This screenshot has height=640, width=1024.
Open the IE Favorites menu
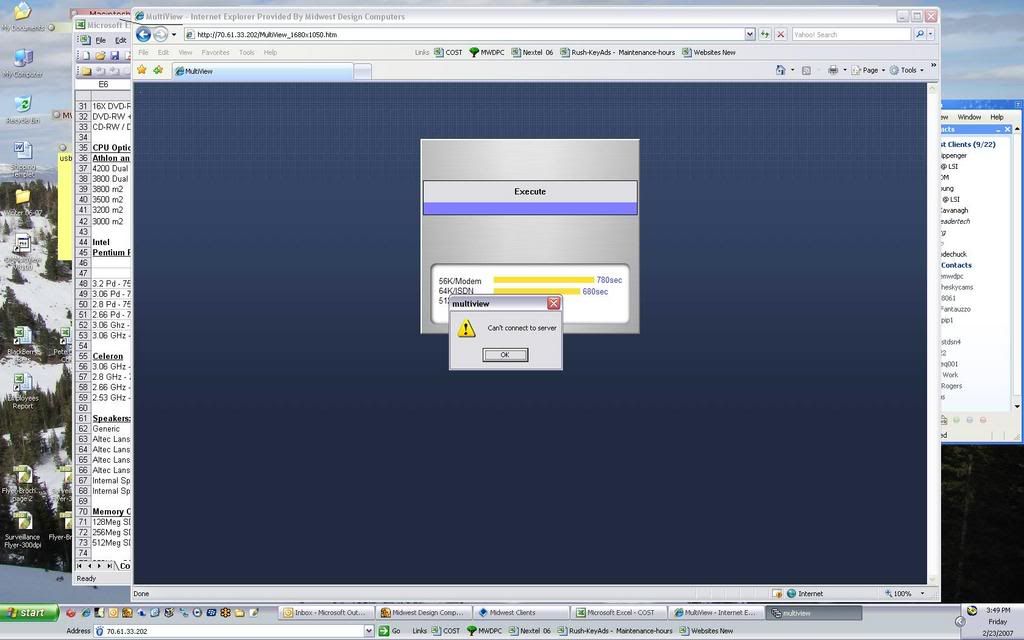pos(216,52)
